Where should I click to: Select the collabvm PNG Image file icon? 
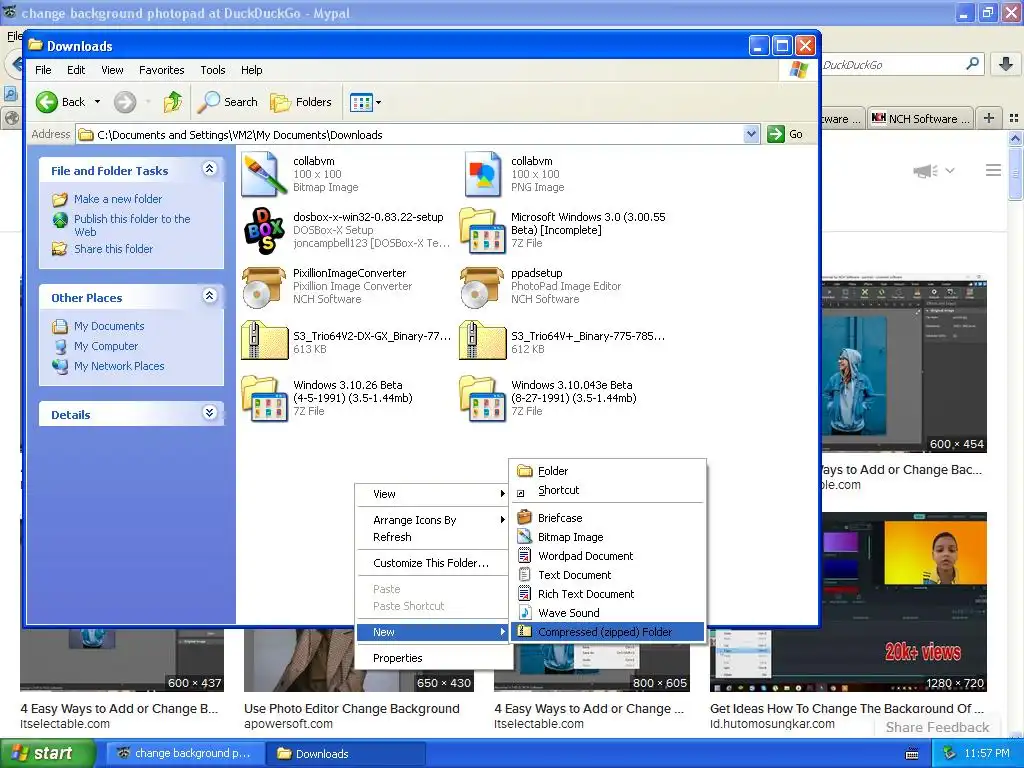pos(482,174)
